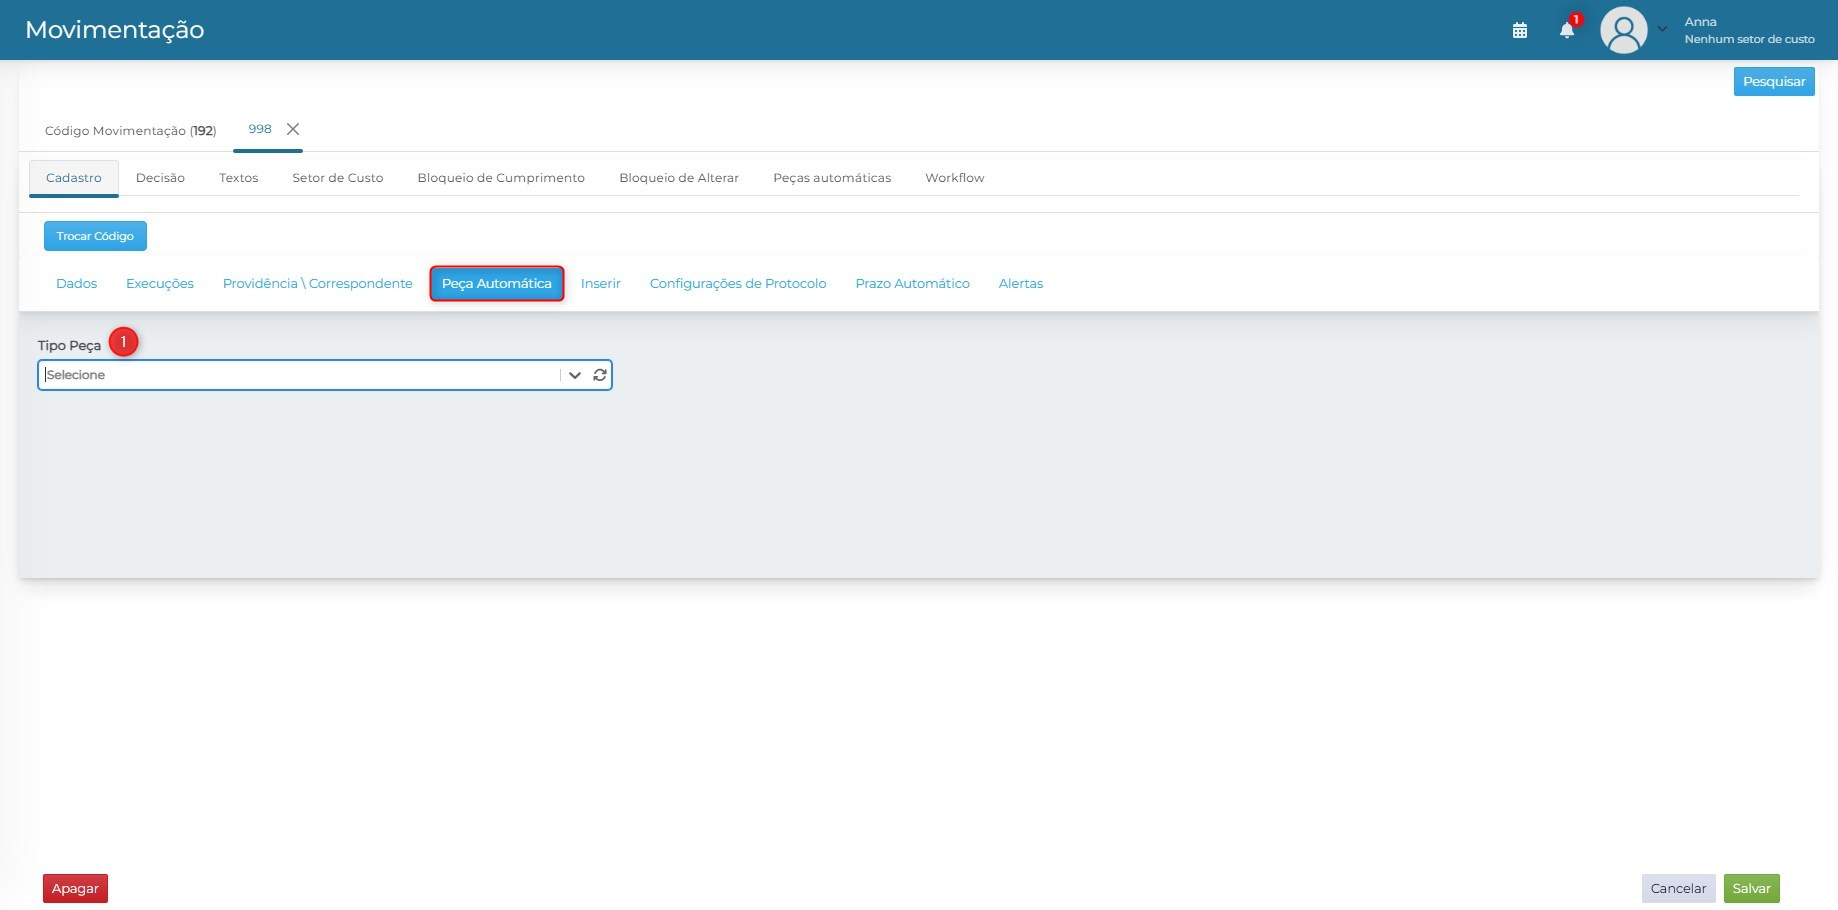
Task: Click the user name Anna
Action: coord(1700,22)
